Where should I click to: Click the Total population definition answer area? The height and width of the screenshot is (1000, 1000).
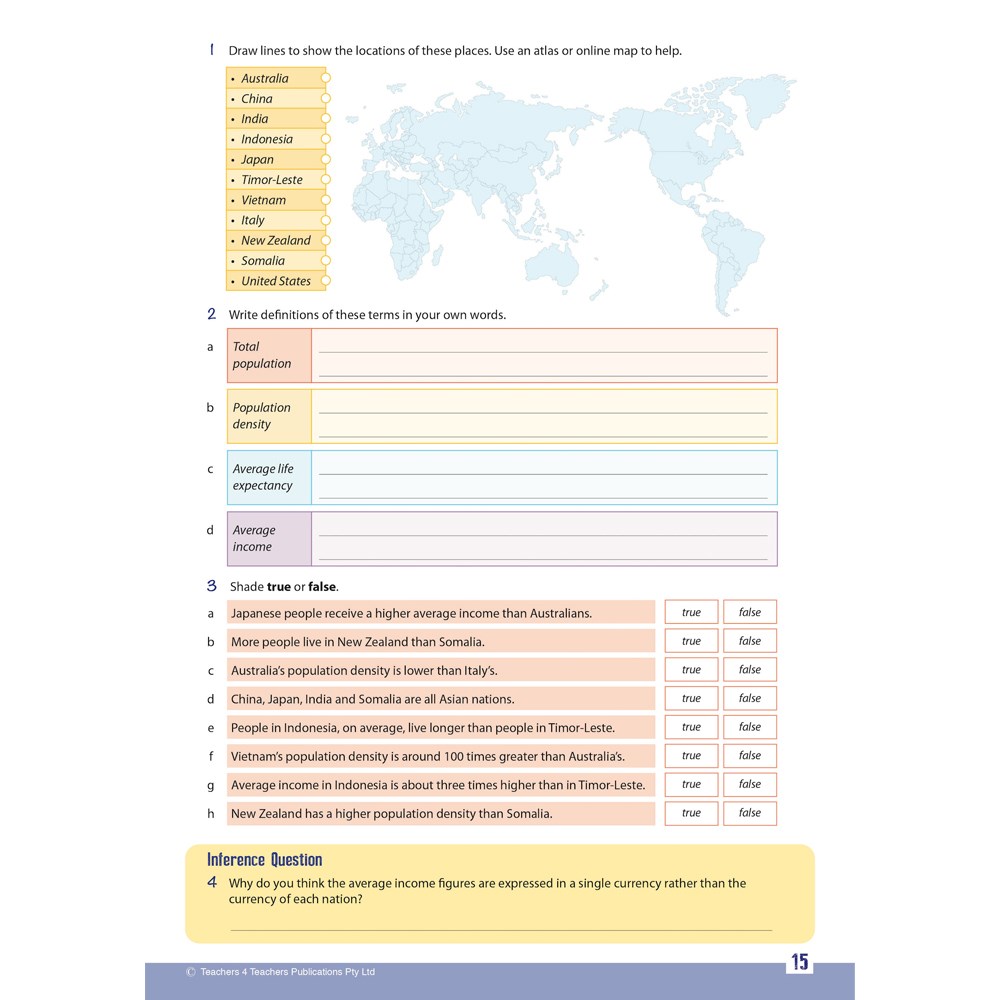coord(544,356)
